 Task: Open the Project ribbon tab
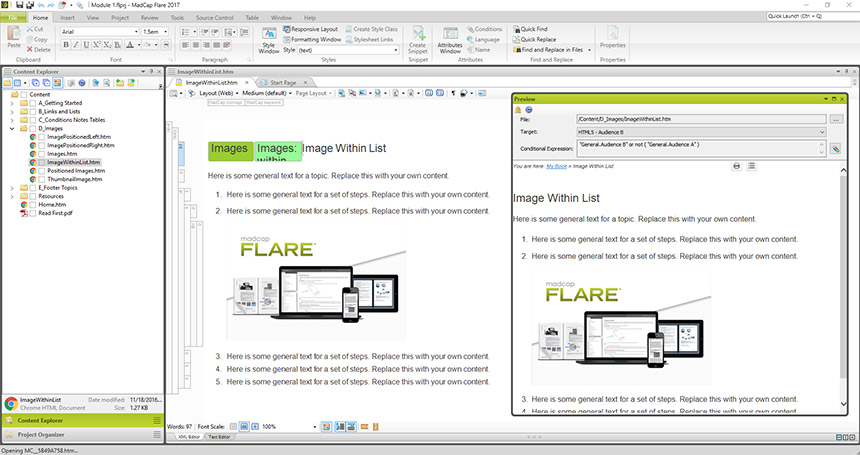click(120, 18)
